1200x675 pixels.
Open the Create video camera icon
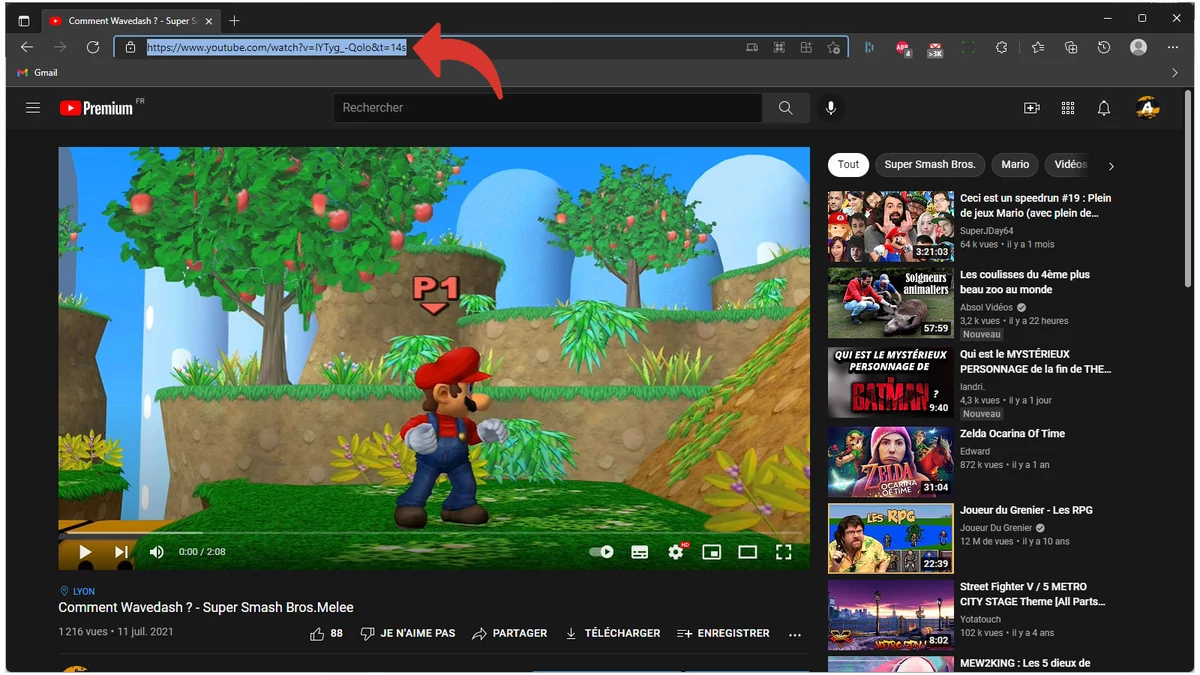1032,108
